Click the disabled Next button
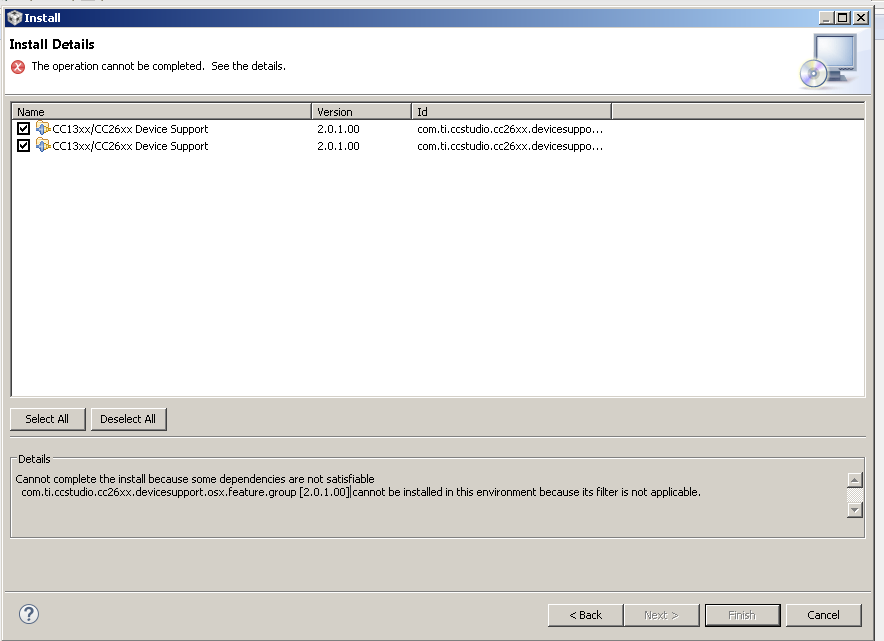Image resolution: width=884 pixels, height=641 pixels. [661, 615]
